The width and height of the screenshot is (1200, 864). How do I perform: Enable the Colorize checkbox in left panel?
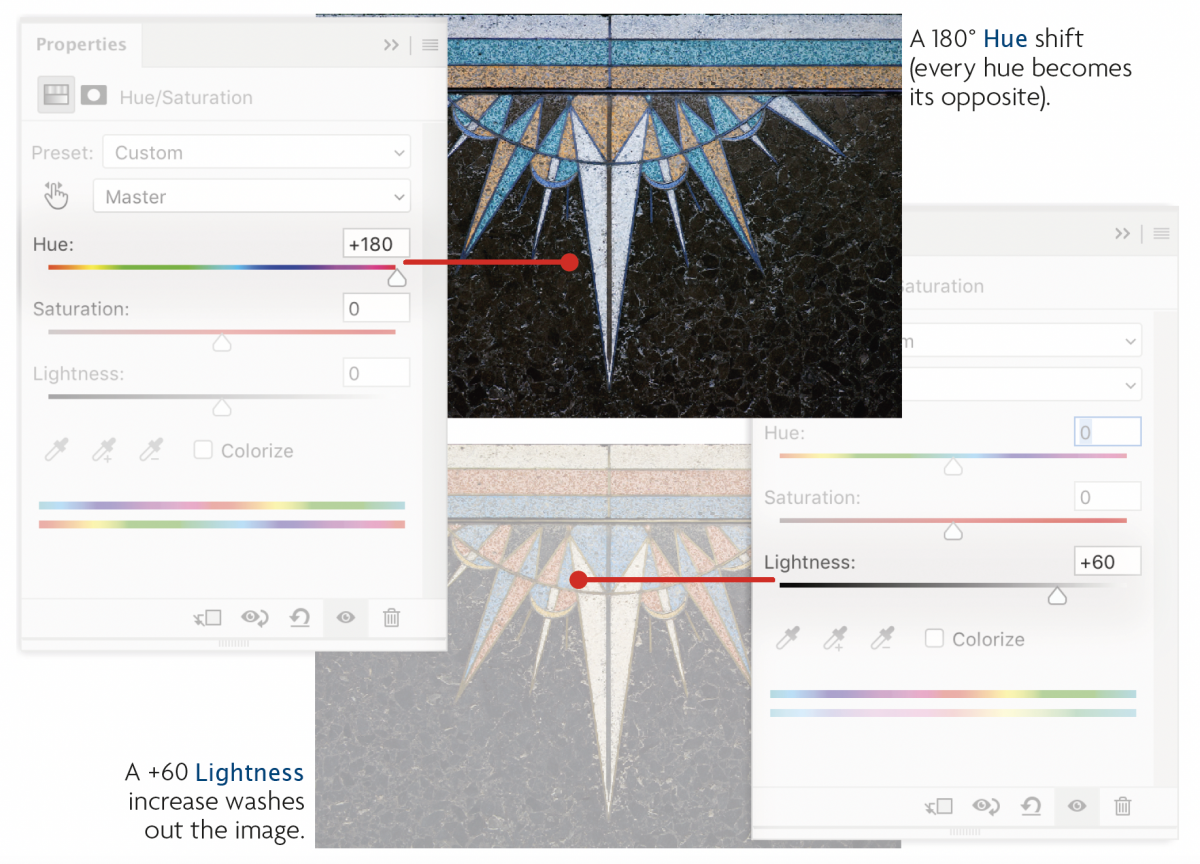203,450
